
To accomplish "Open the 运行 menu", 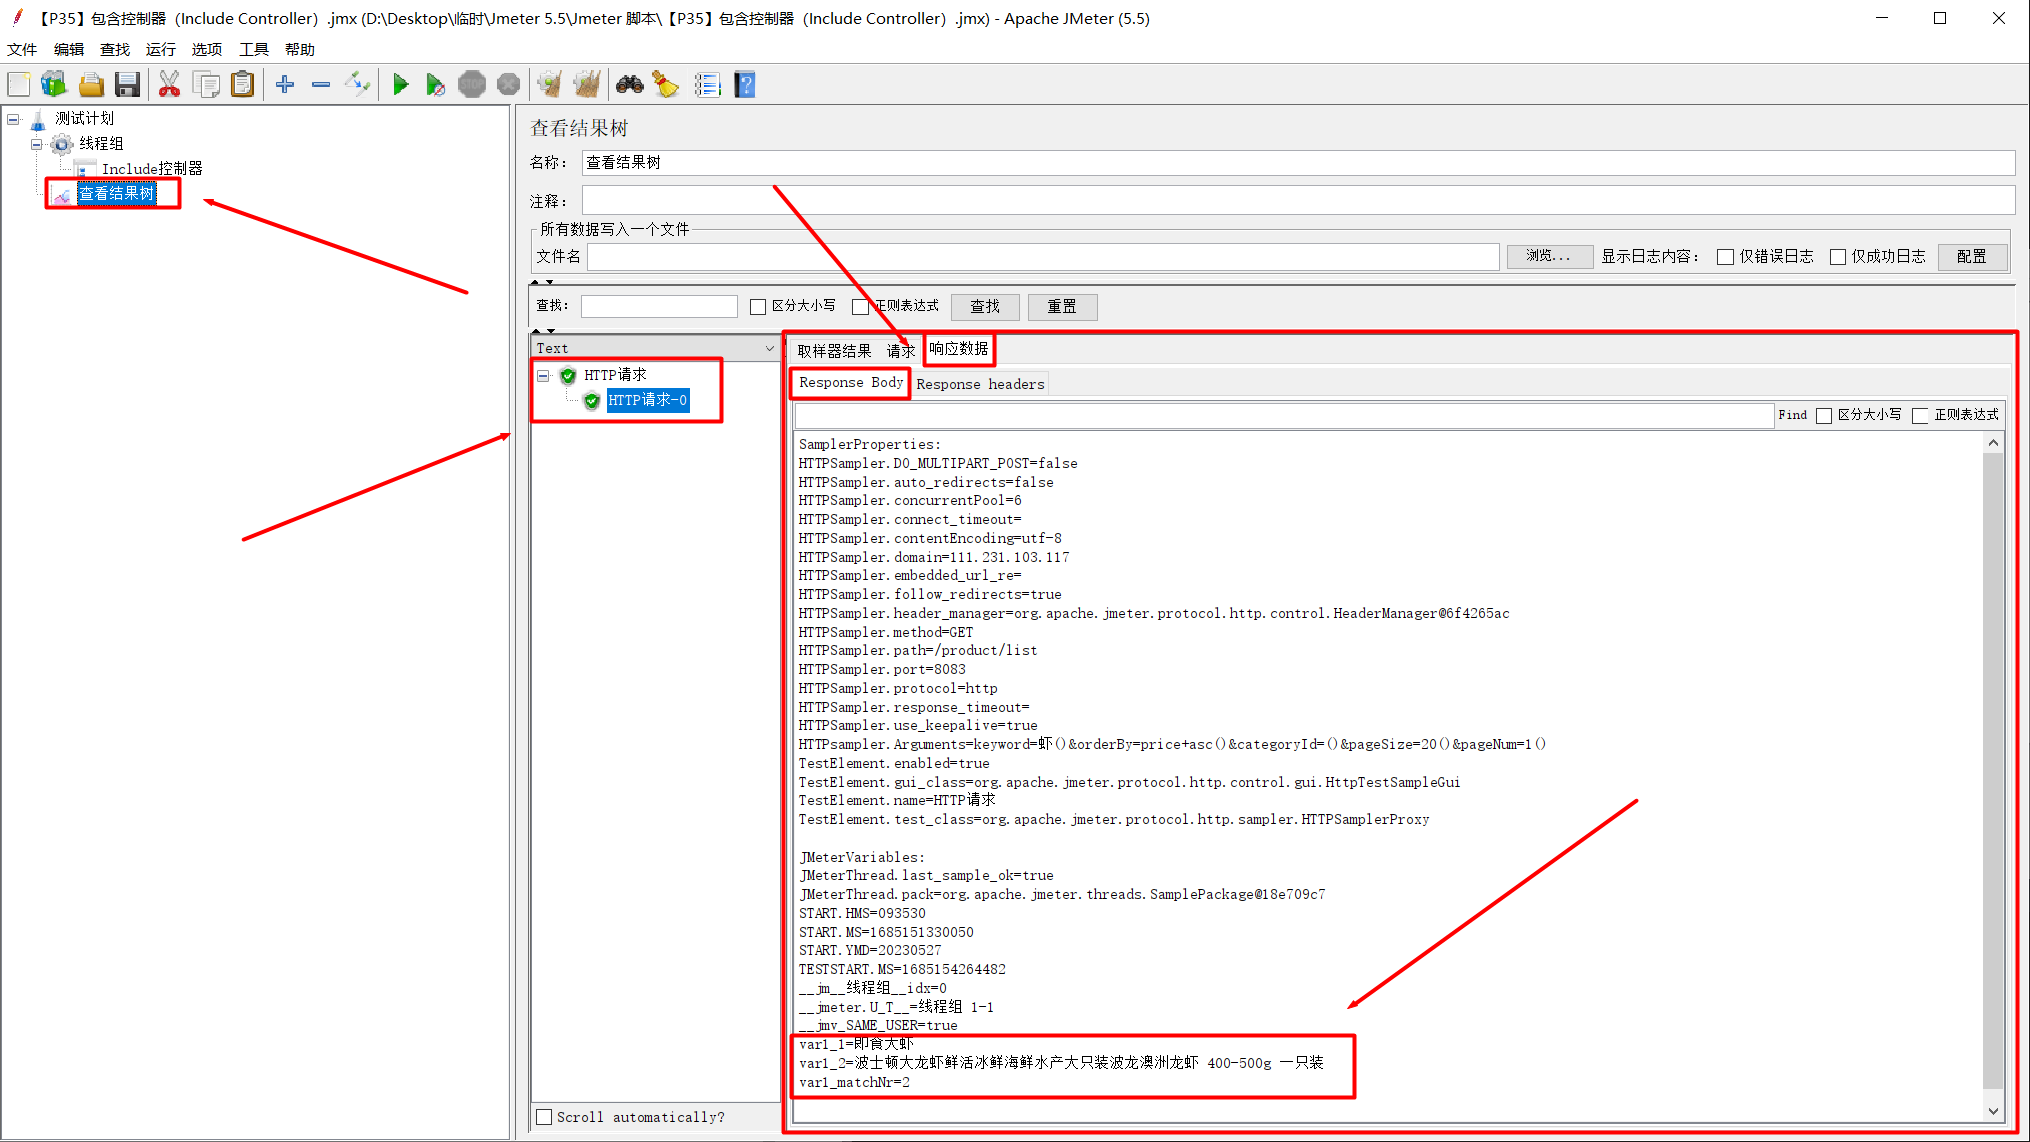I will pyautogui.click(x=160, y=49).
